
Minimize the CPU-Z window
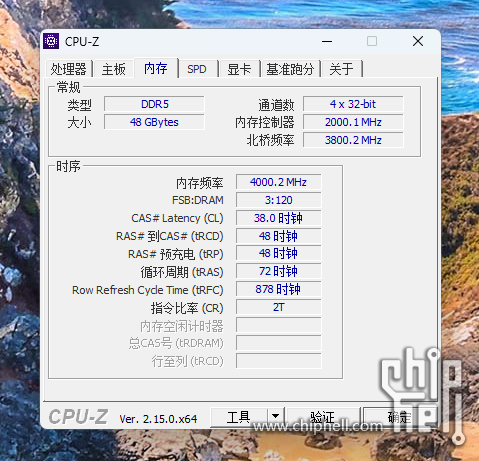327,41
